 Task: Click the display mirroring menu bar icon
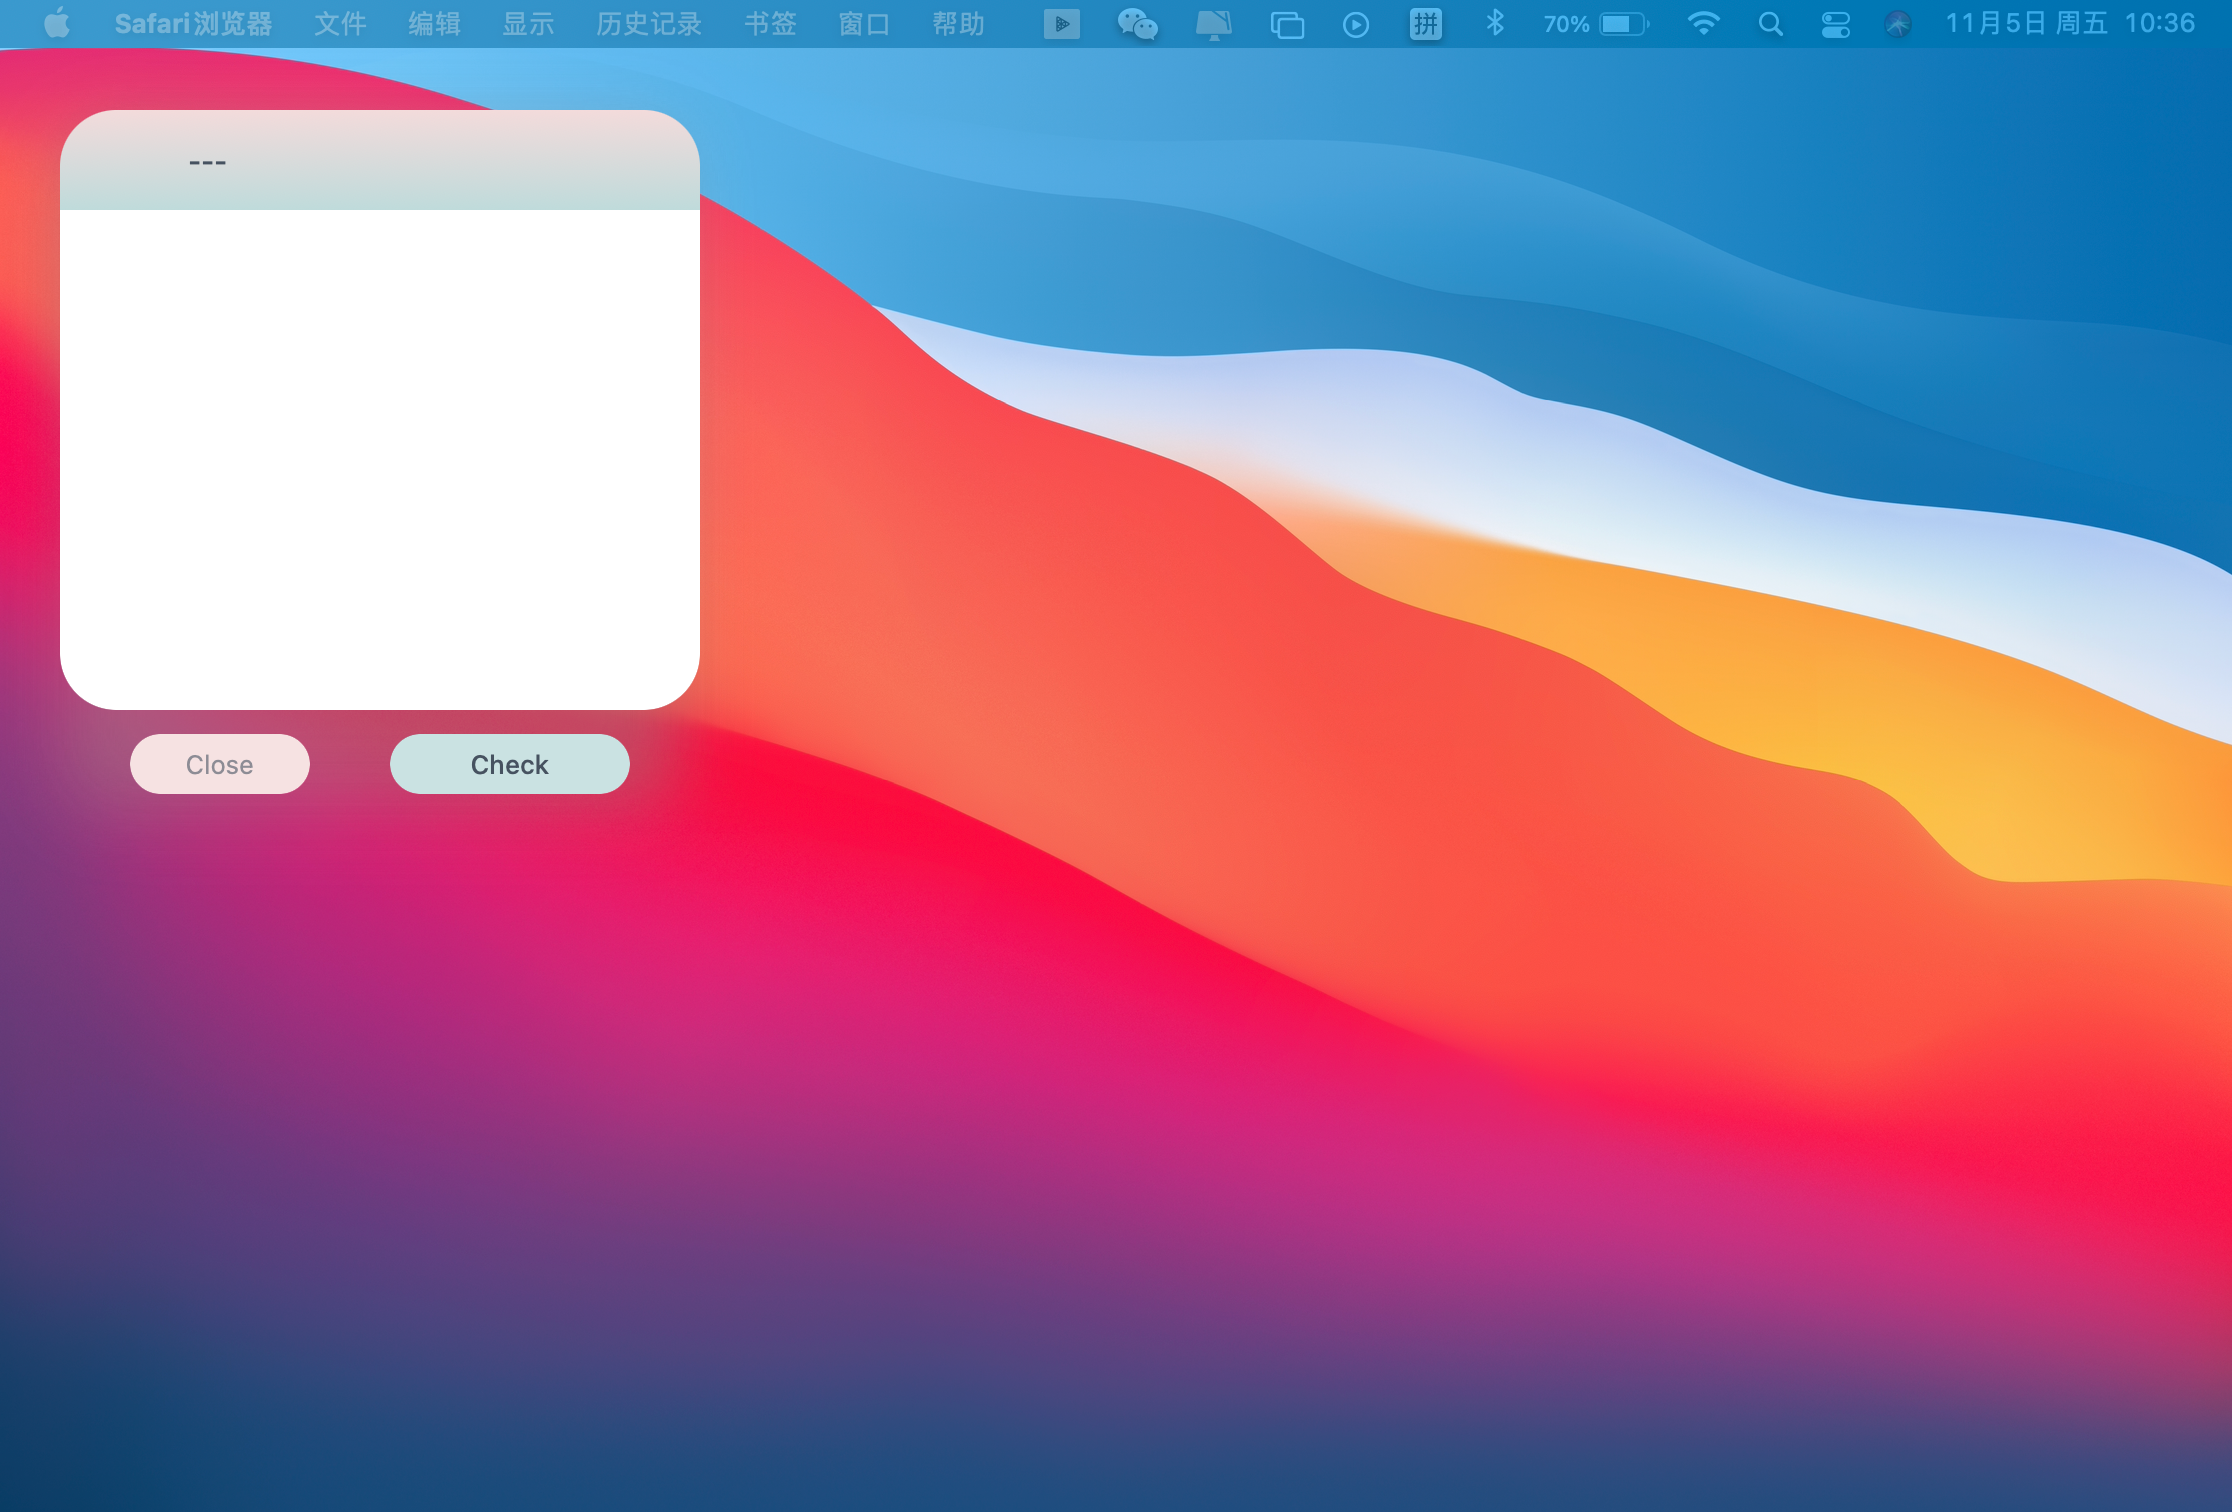tap(1213, 23)
